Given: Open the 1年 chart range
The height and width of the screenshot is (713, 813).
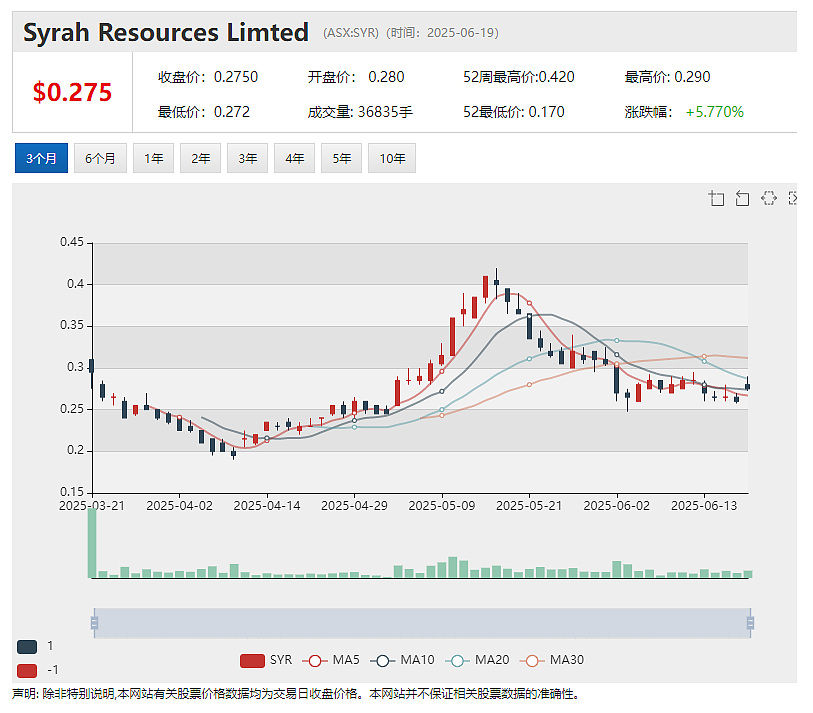Looking at the screenshot, I should 153,158.
